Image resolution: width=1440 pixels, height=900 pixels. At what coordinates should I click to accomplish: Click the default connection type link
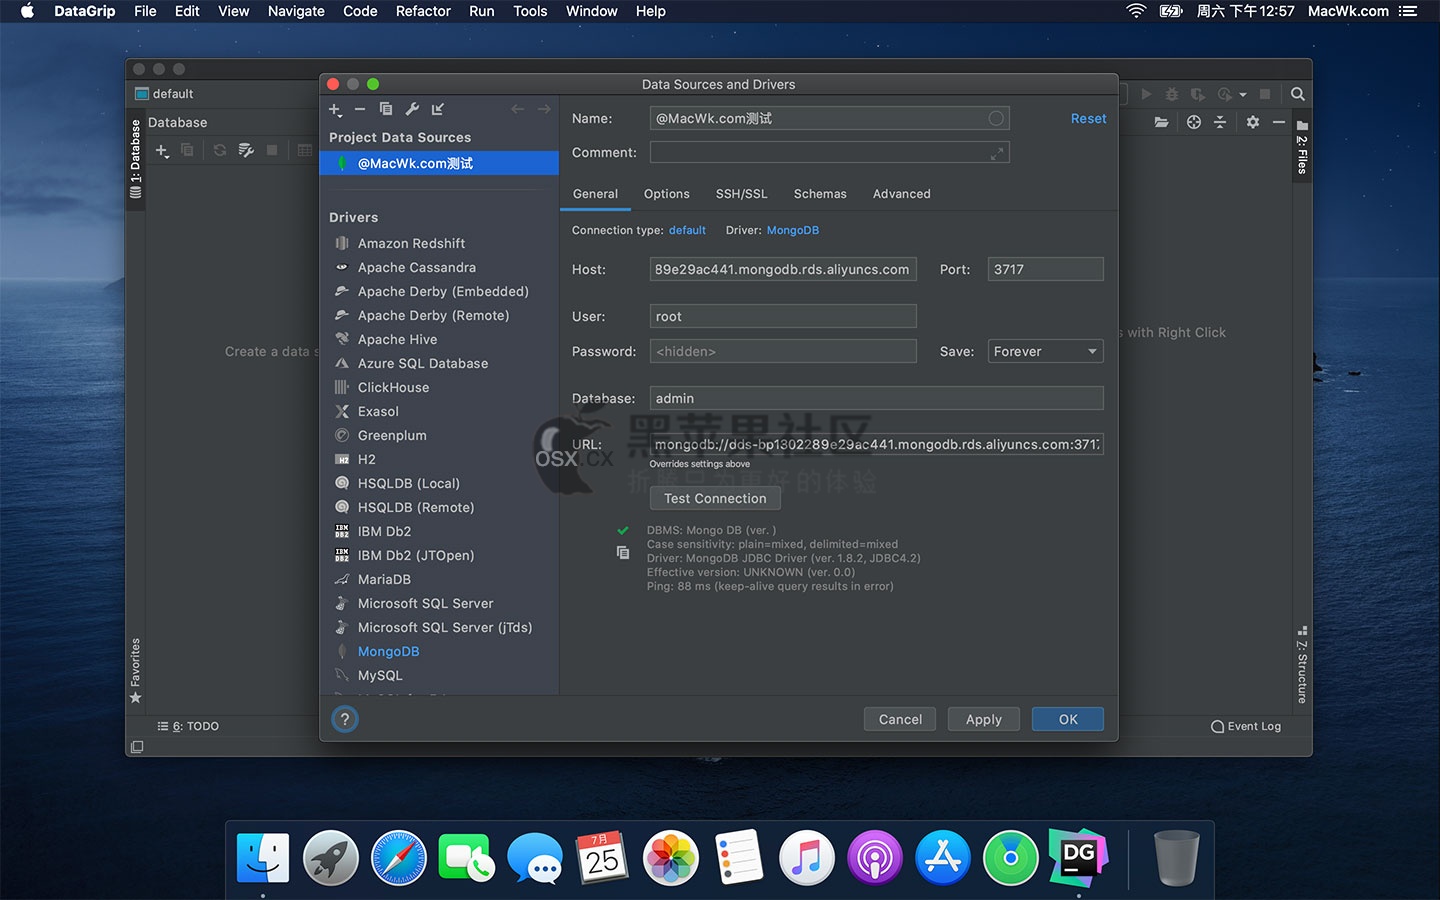pos(687,230)
